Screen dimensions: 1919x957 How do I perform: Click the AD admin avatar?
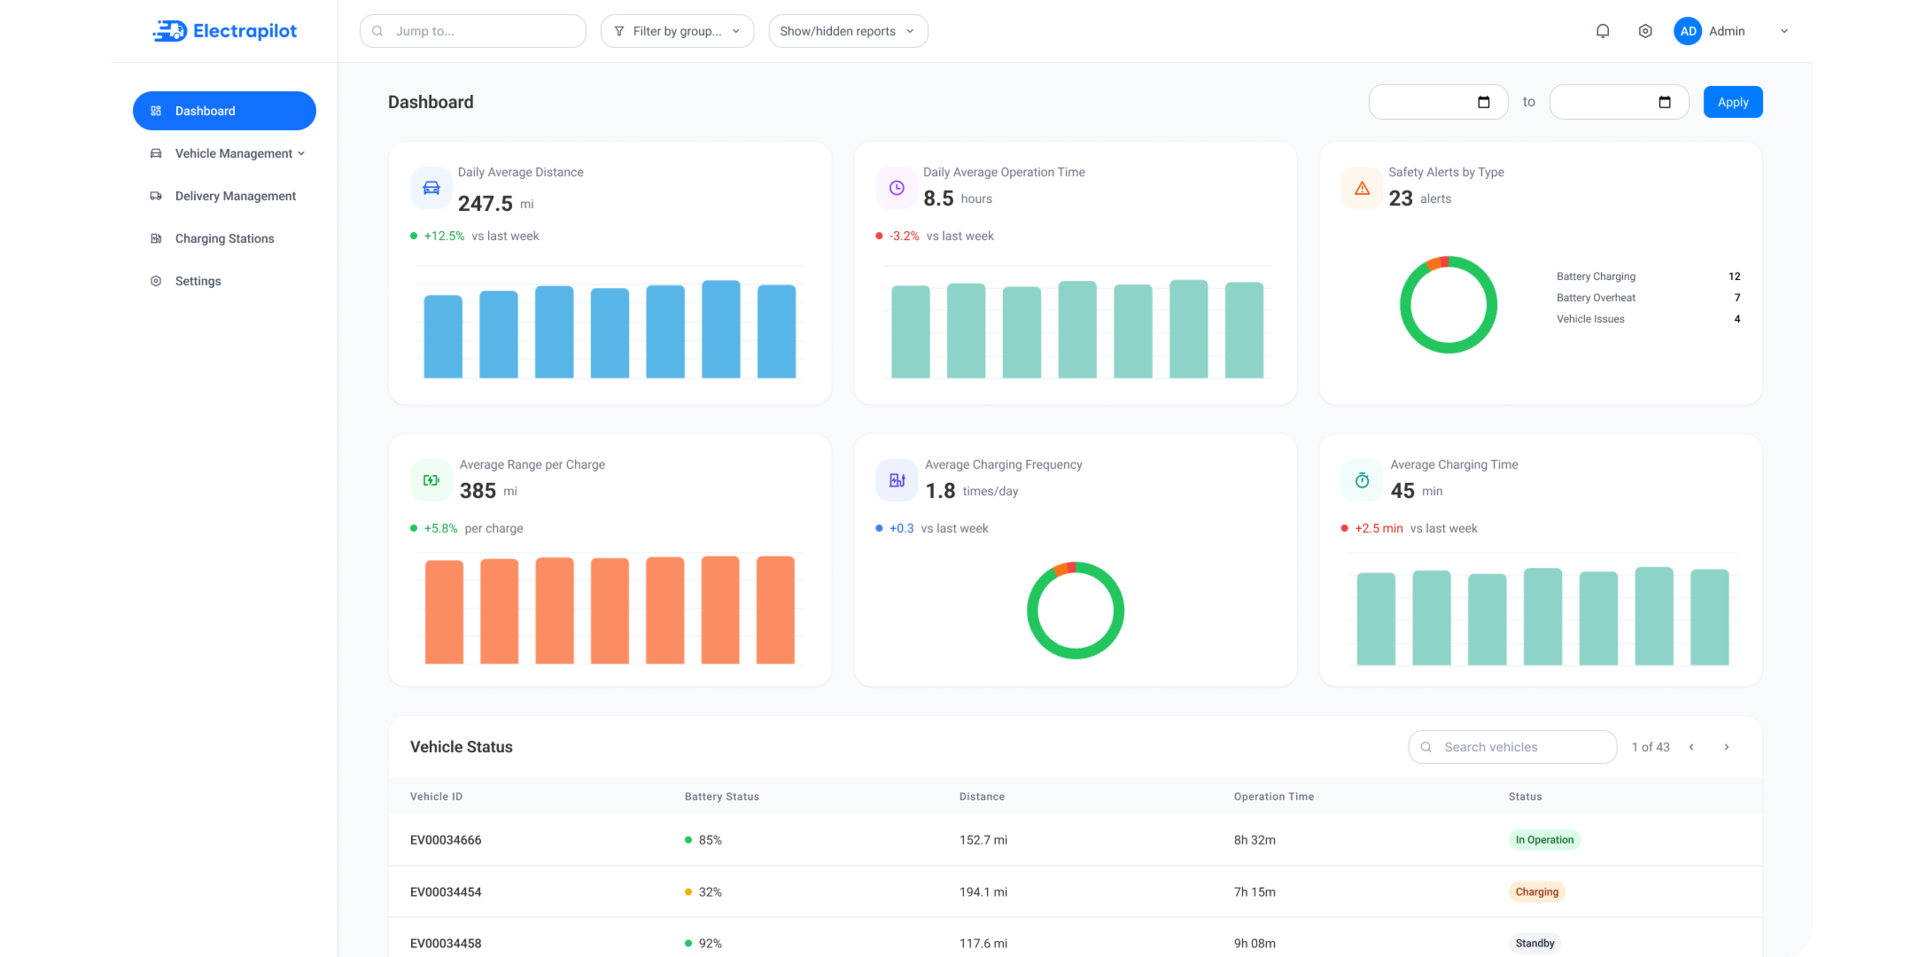(1687, 31)
